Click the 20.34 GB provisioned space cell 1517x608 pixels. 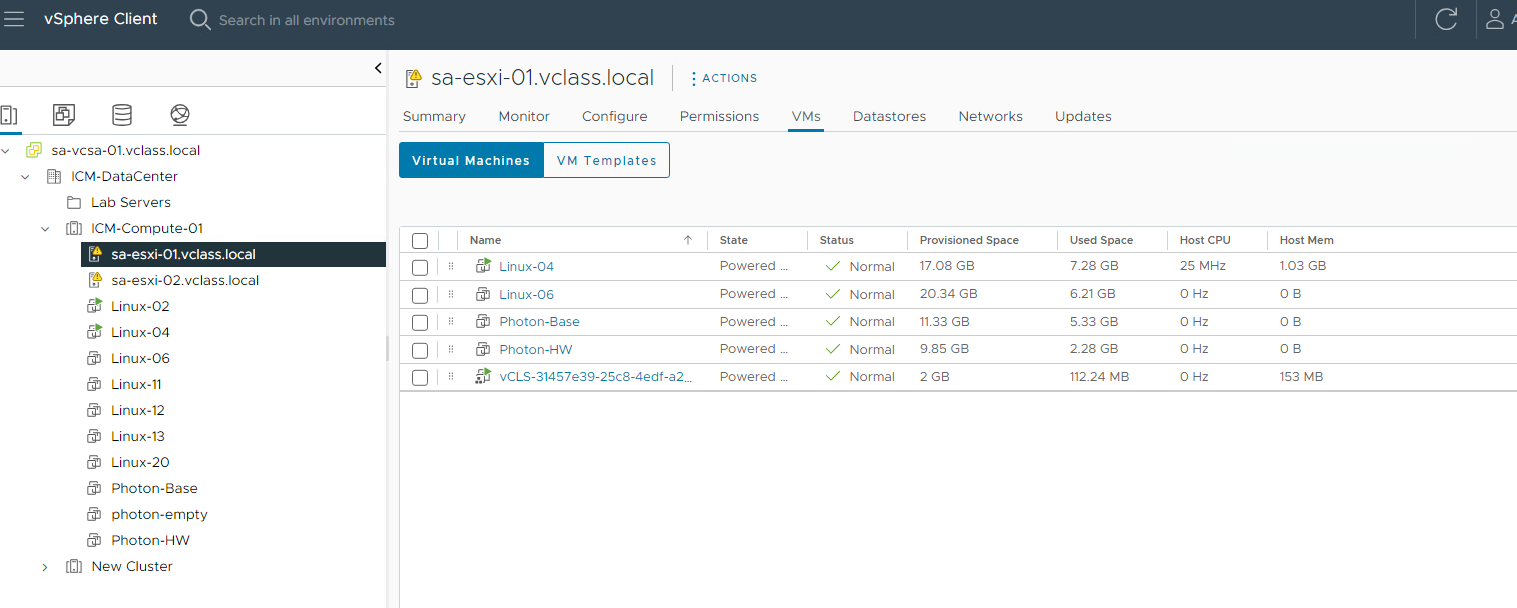(948, 294)
